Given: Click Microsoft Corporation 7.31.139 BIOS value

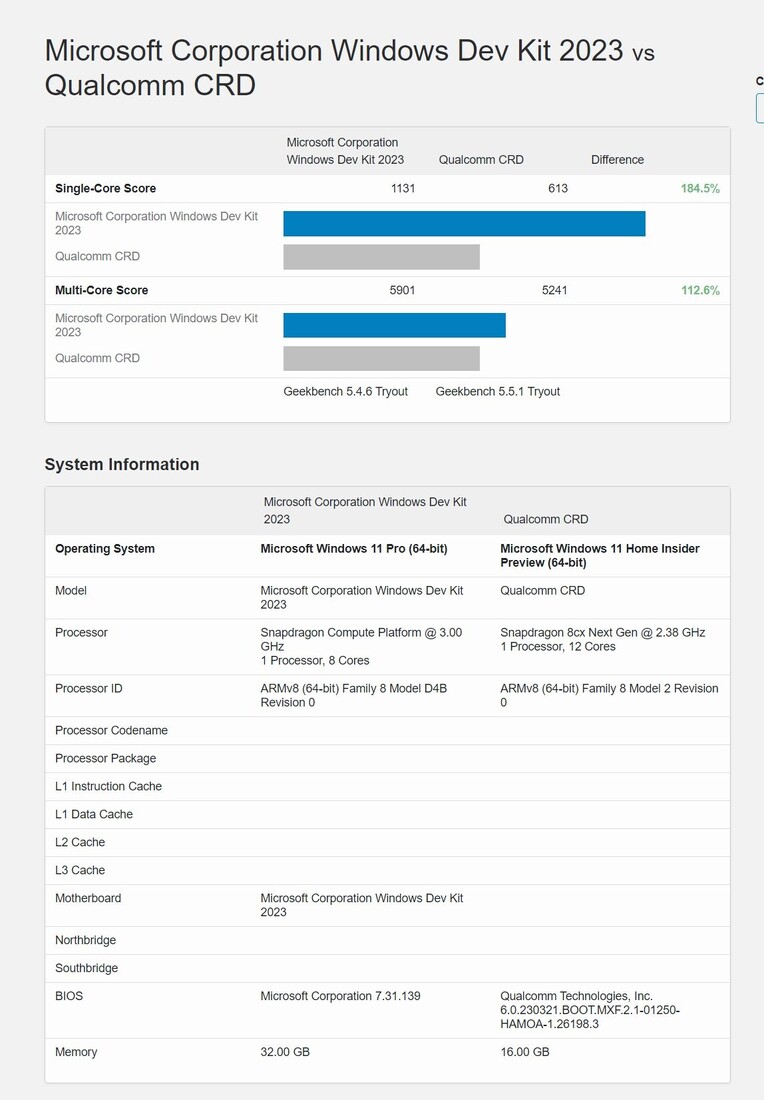Looking at the screenshot, I should (340, 996).
